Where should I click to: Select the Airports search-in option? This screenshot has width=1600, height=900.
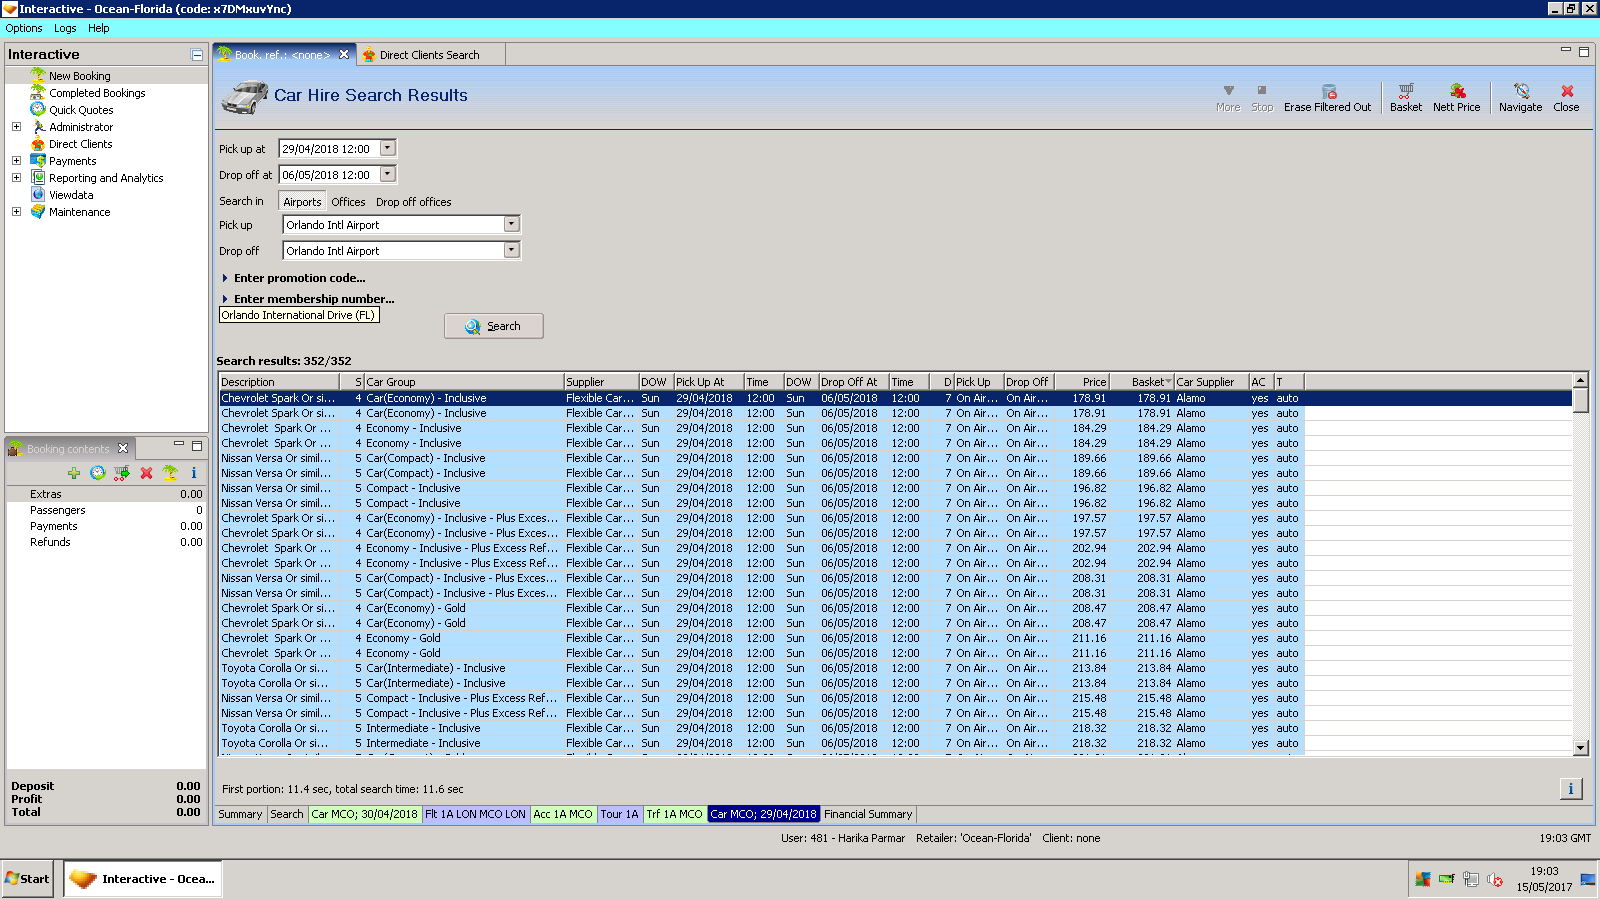(x=302, y=202)
